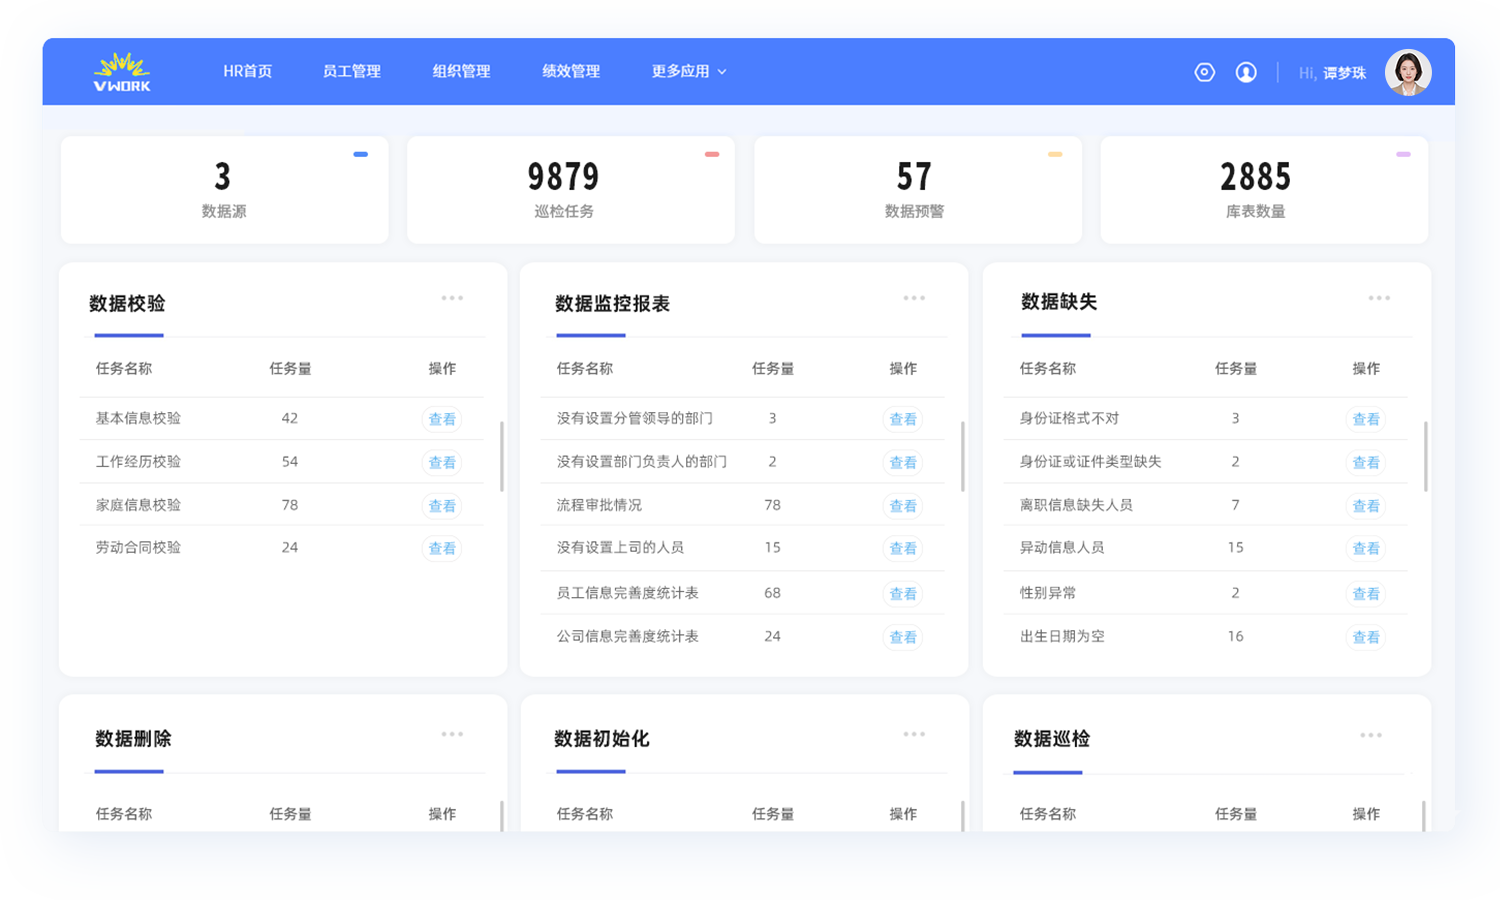Click task count 16 for 出生日期为空
The image size is (1500, 900).
pos(1235,637)
